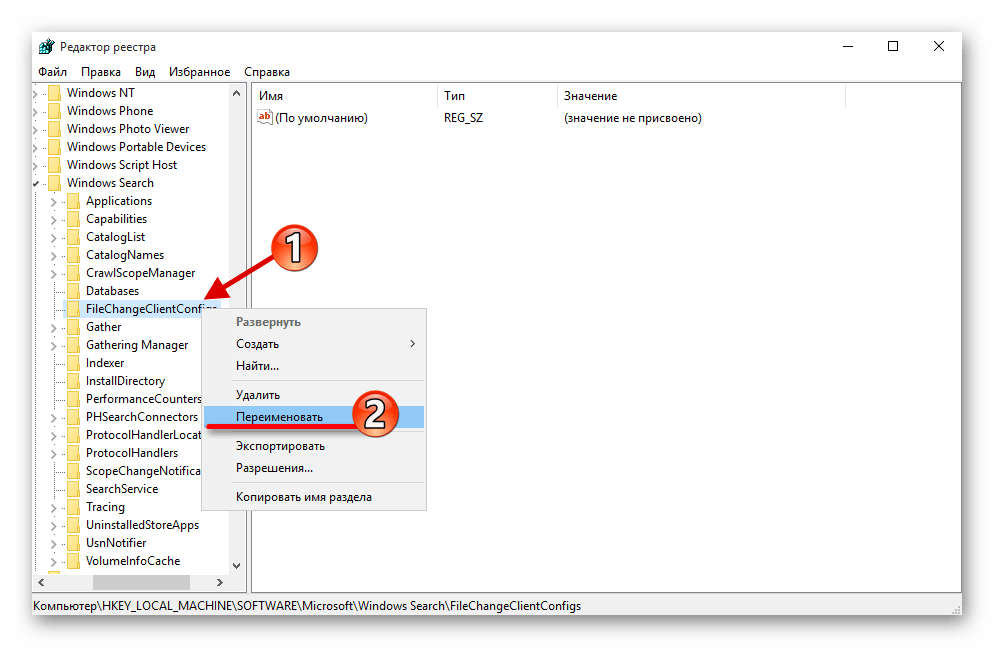This screenshot has height=647, width=994.
Task: Click the SearchService folder icon
Action: pos(72,489)
